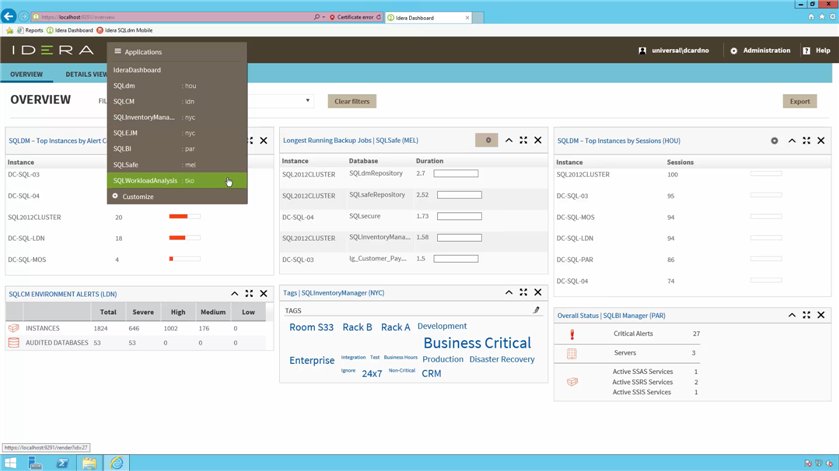Click the Instances row icon in SQLCM alerts

(14, 328)
